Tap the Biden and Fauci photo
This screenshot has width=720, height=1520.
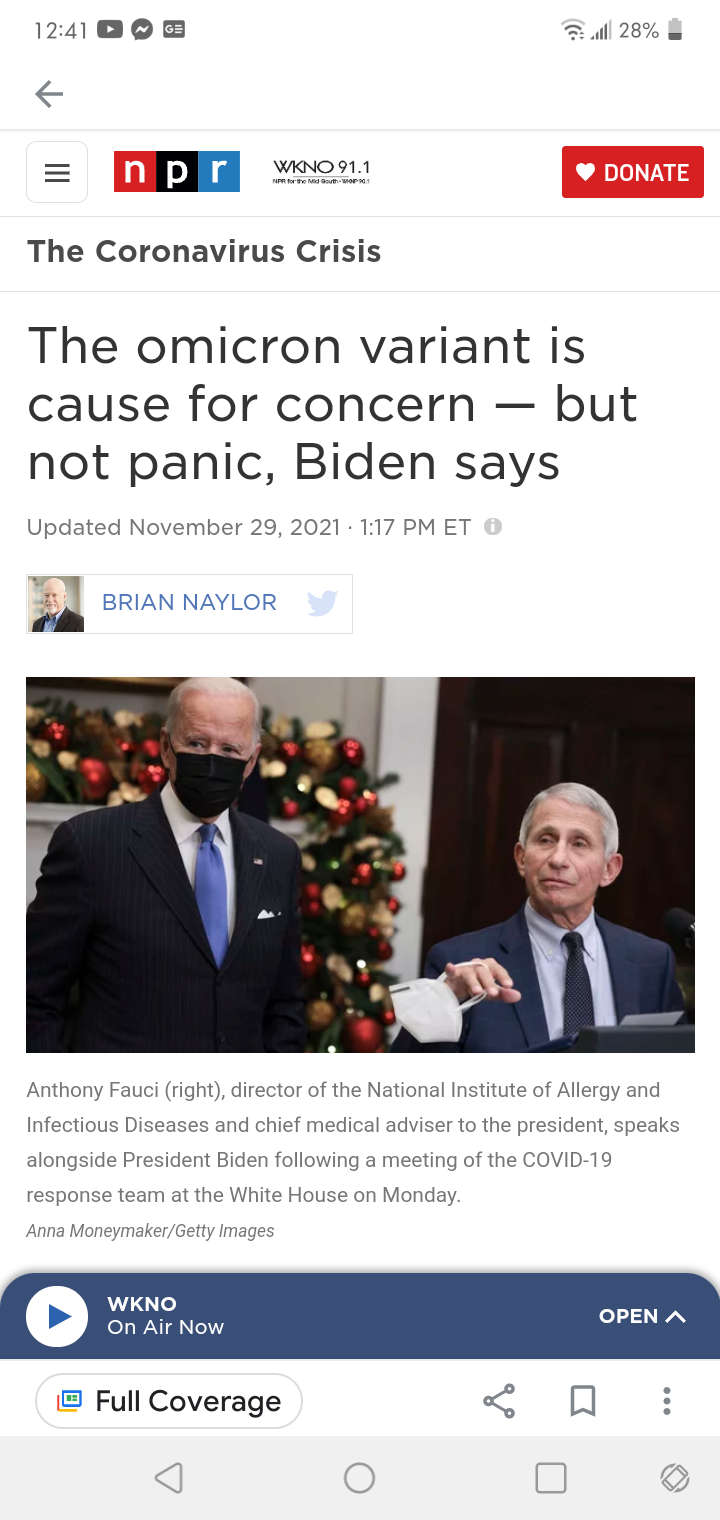(360, 865)
